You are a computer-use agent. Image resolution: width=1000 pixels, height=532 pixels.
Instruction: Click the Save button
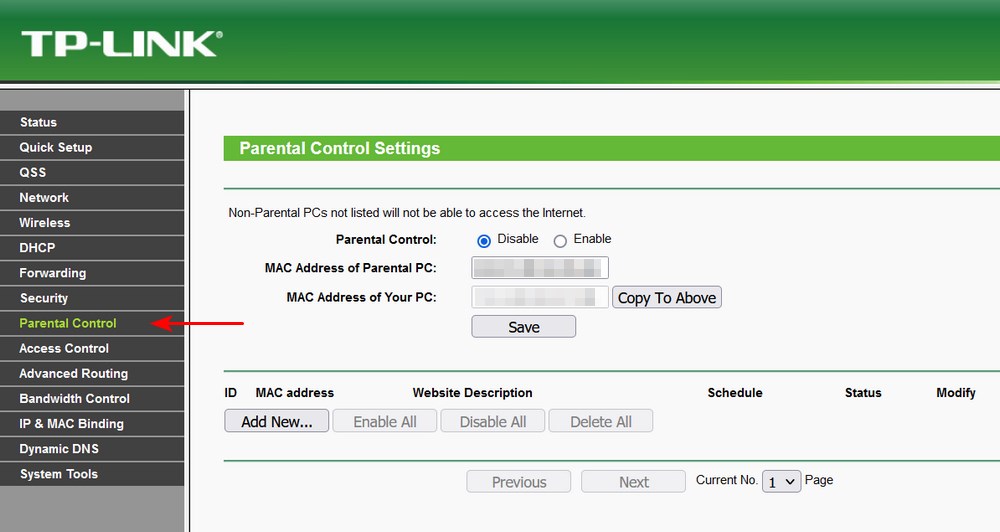(524, 327)
